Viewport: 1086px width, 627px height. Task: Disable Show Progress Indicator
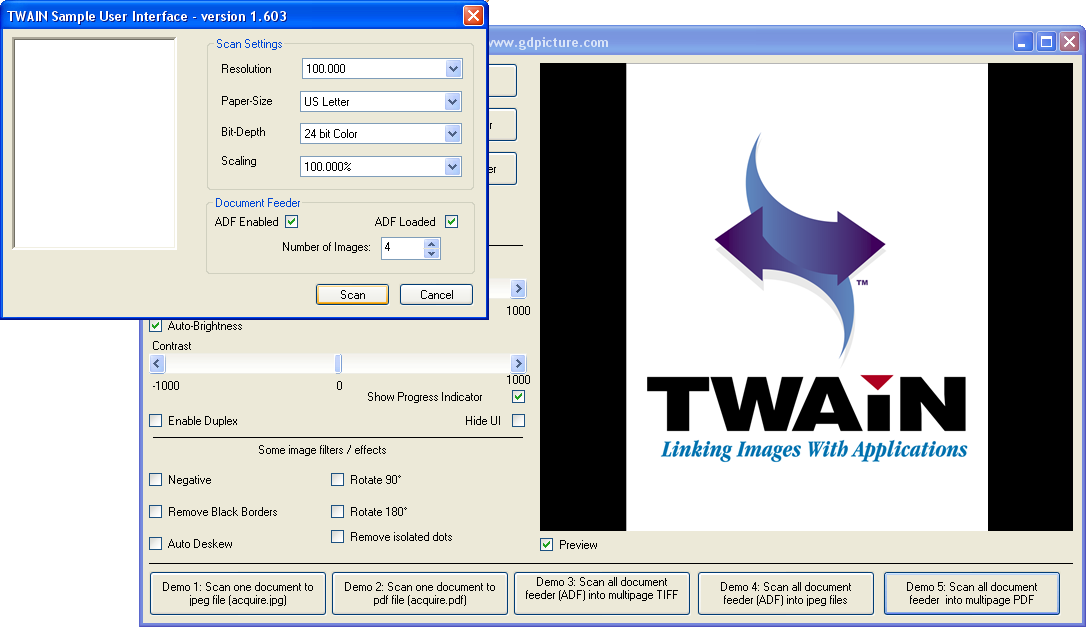tap(518, 397)
